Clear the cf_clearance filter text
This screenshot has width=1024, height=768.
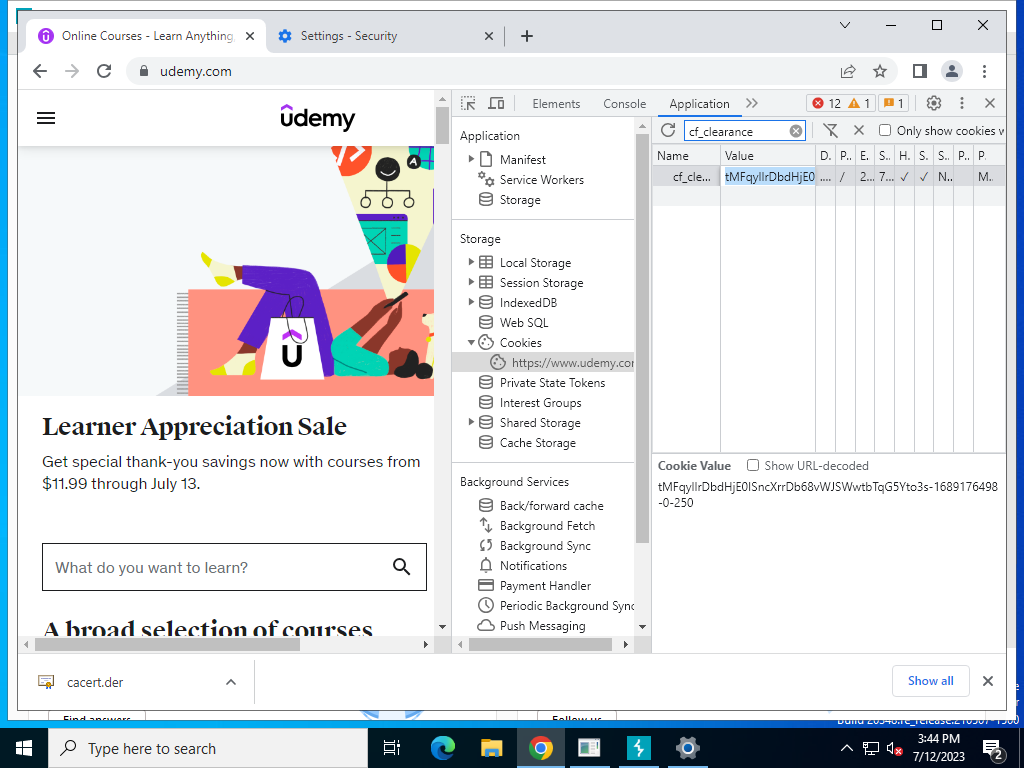795,131
